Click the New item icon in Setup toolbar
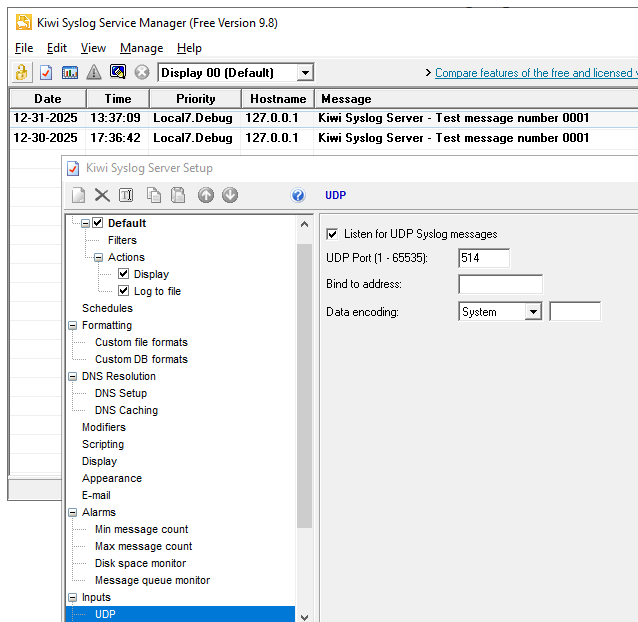The height and width of the screenshot is (622, 638). 78,195
